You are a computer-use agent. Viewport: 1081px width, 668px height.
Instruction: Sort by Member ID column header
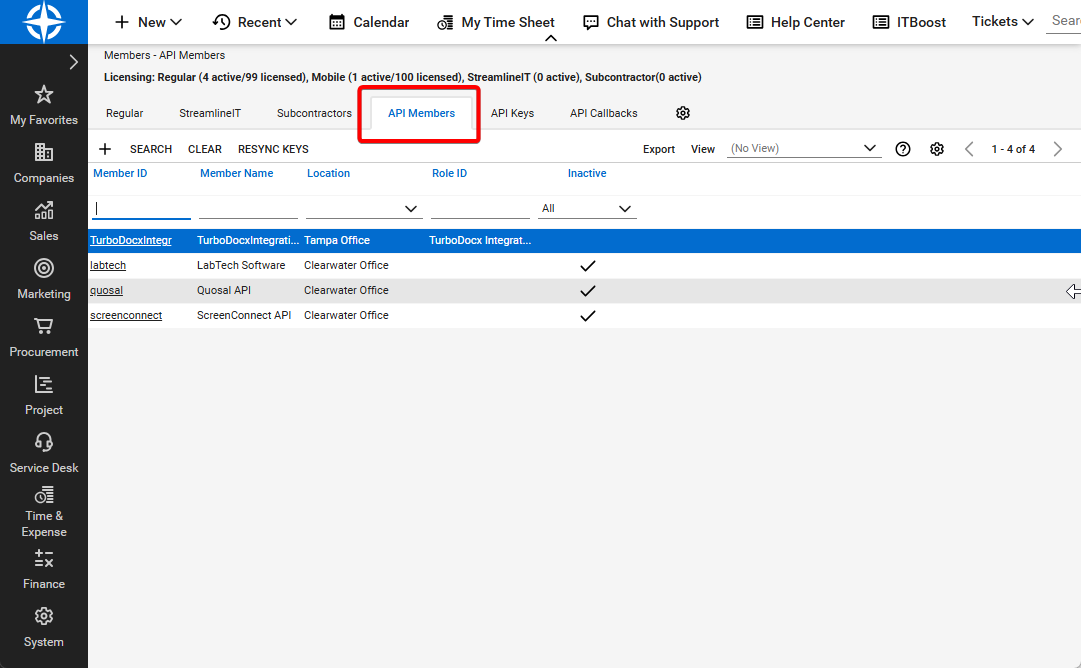coord(120,173)
